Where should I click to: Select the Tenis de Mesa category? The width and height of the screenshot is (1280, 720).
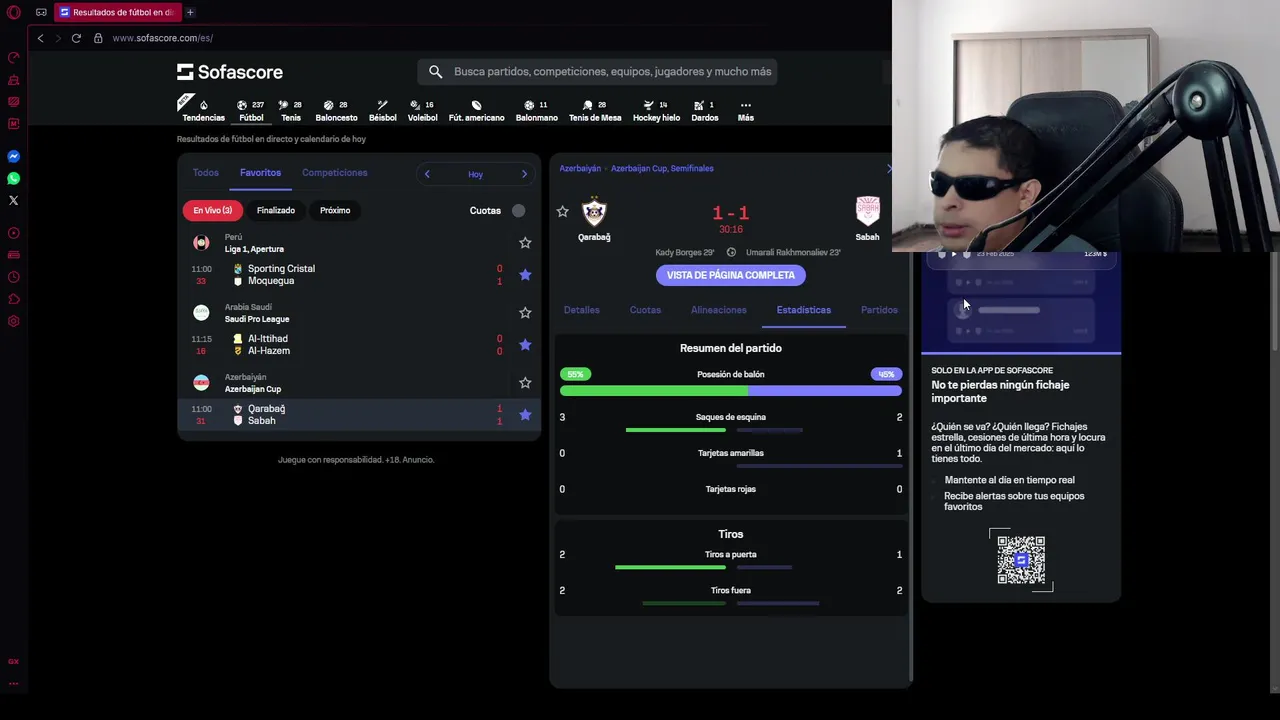(595, 111)
